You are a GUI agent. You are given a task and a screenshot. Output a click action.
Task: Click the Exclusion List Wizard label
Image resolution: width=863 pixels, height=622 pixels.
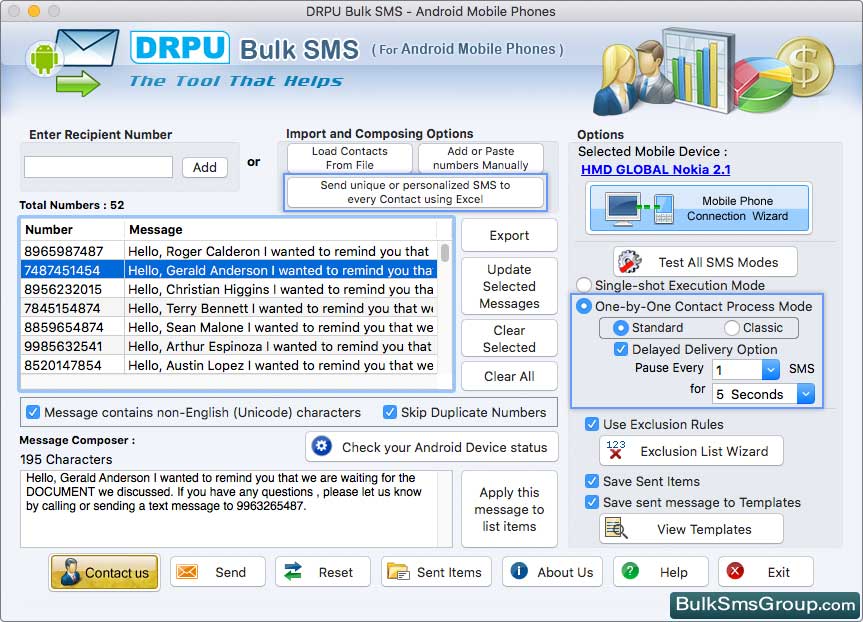704,451
